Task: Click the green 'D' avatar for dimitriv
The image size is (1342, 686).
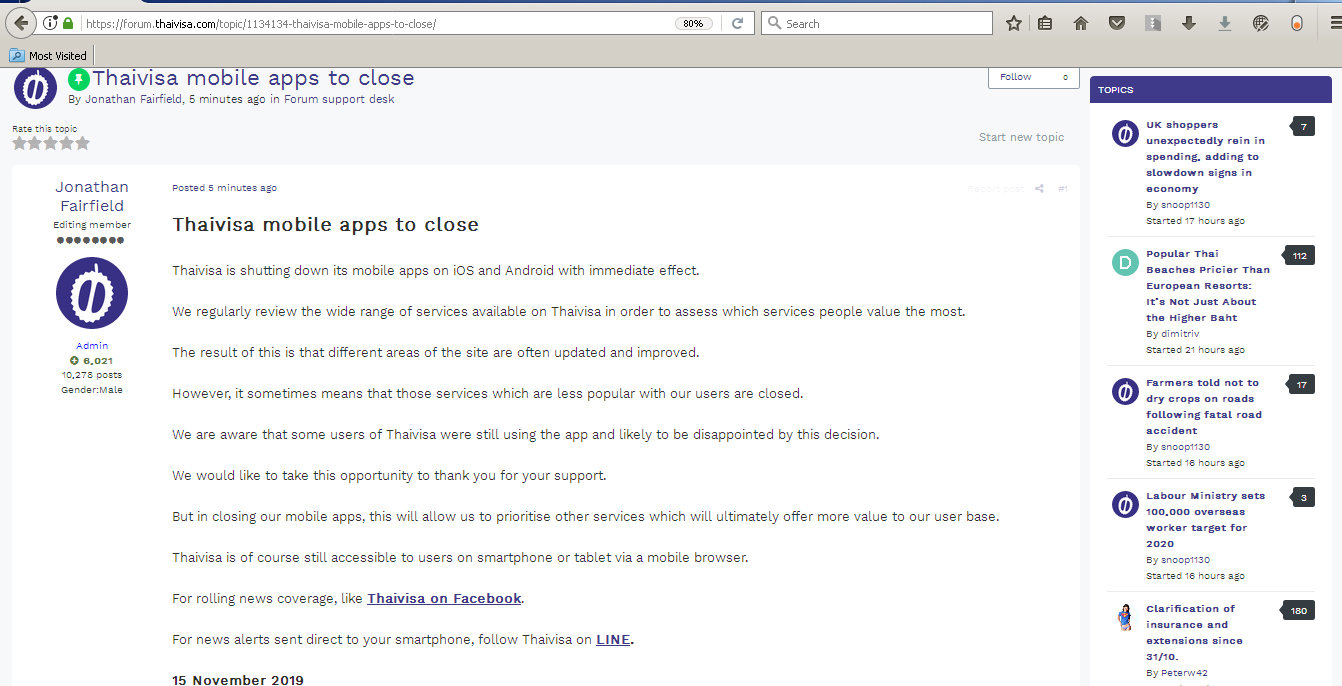Action: click(x=1126, y=263)
